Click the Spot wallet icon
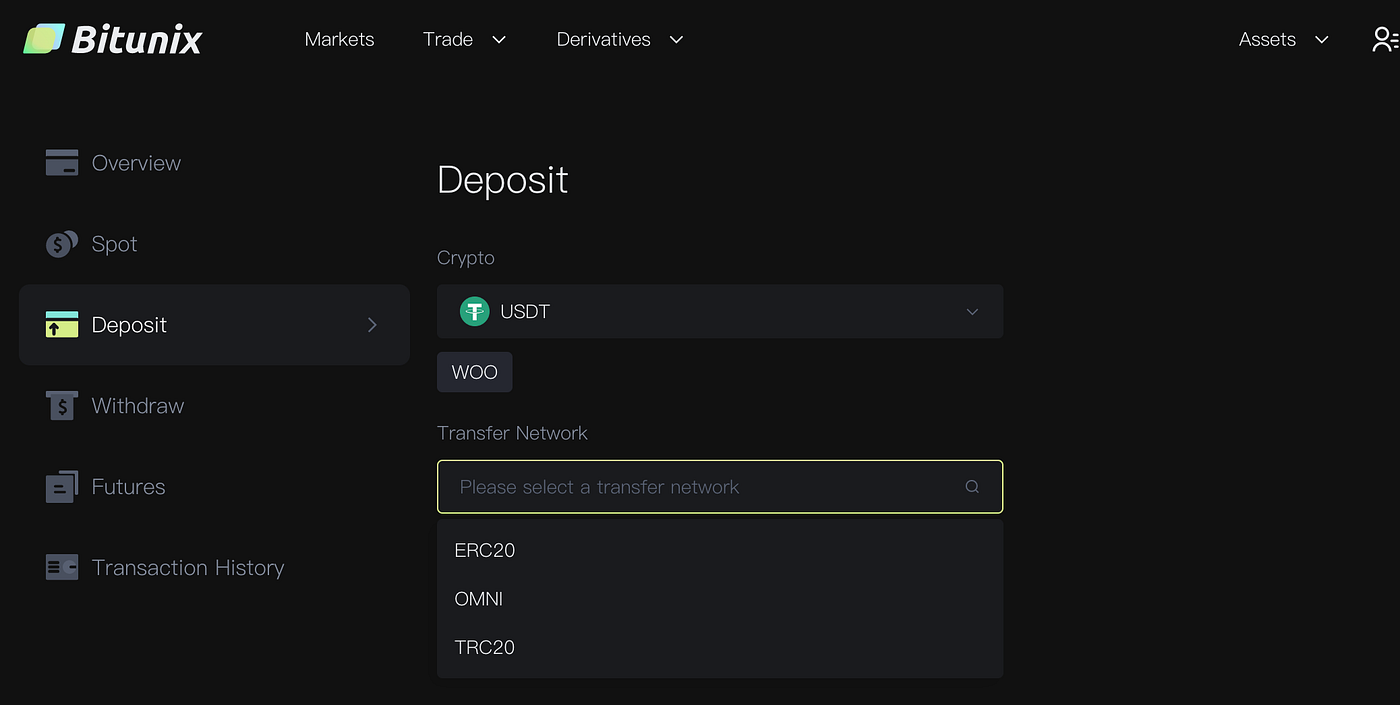 point(61,243)
